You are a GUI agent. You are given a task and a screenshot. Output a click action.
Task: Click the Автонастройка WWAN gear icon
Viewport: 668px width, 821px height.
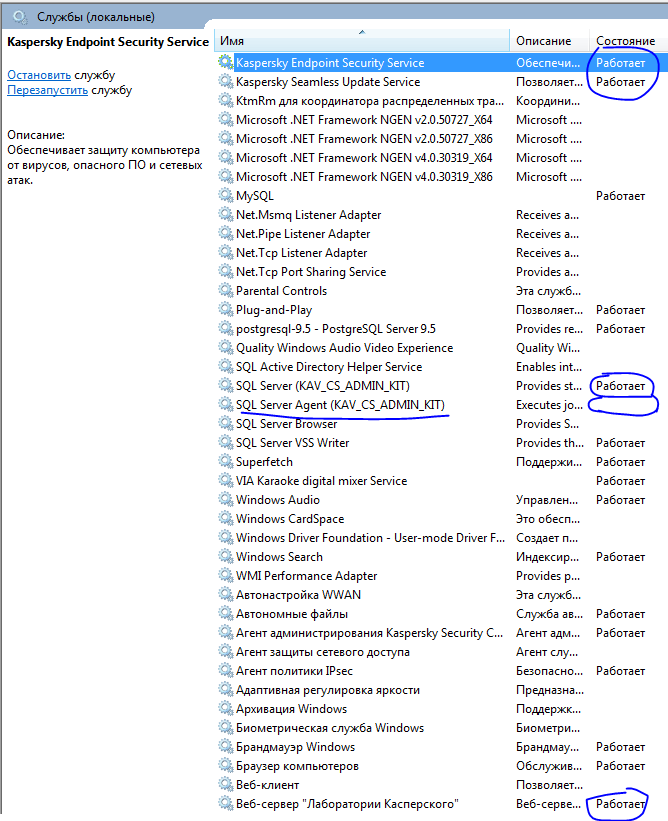226,594
